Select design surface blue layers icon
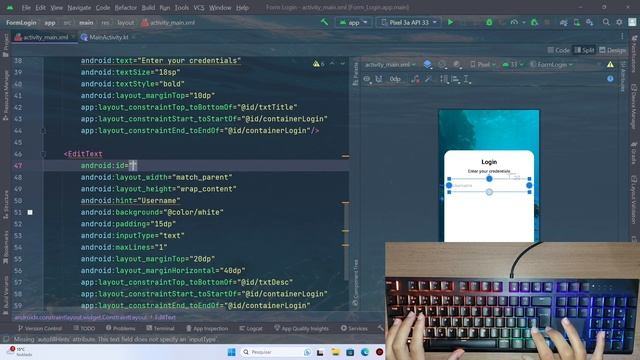The height and width of the screenshot is (360, 640). click(x=427, y=64)
